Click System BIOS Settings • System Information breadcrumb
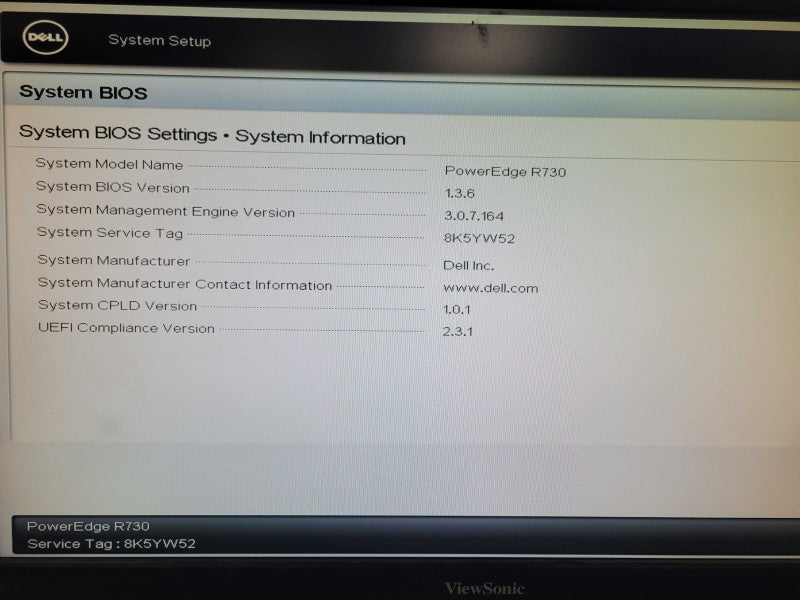The width and height of the screenshot is (800, 600). [x=212, y=135]
